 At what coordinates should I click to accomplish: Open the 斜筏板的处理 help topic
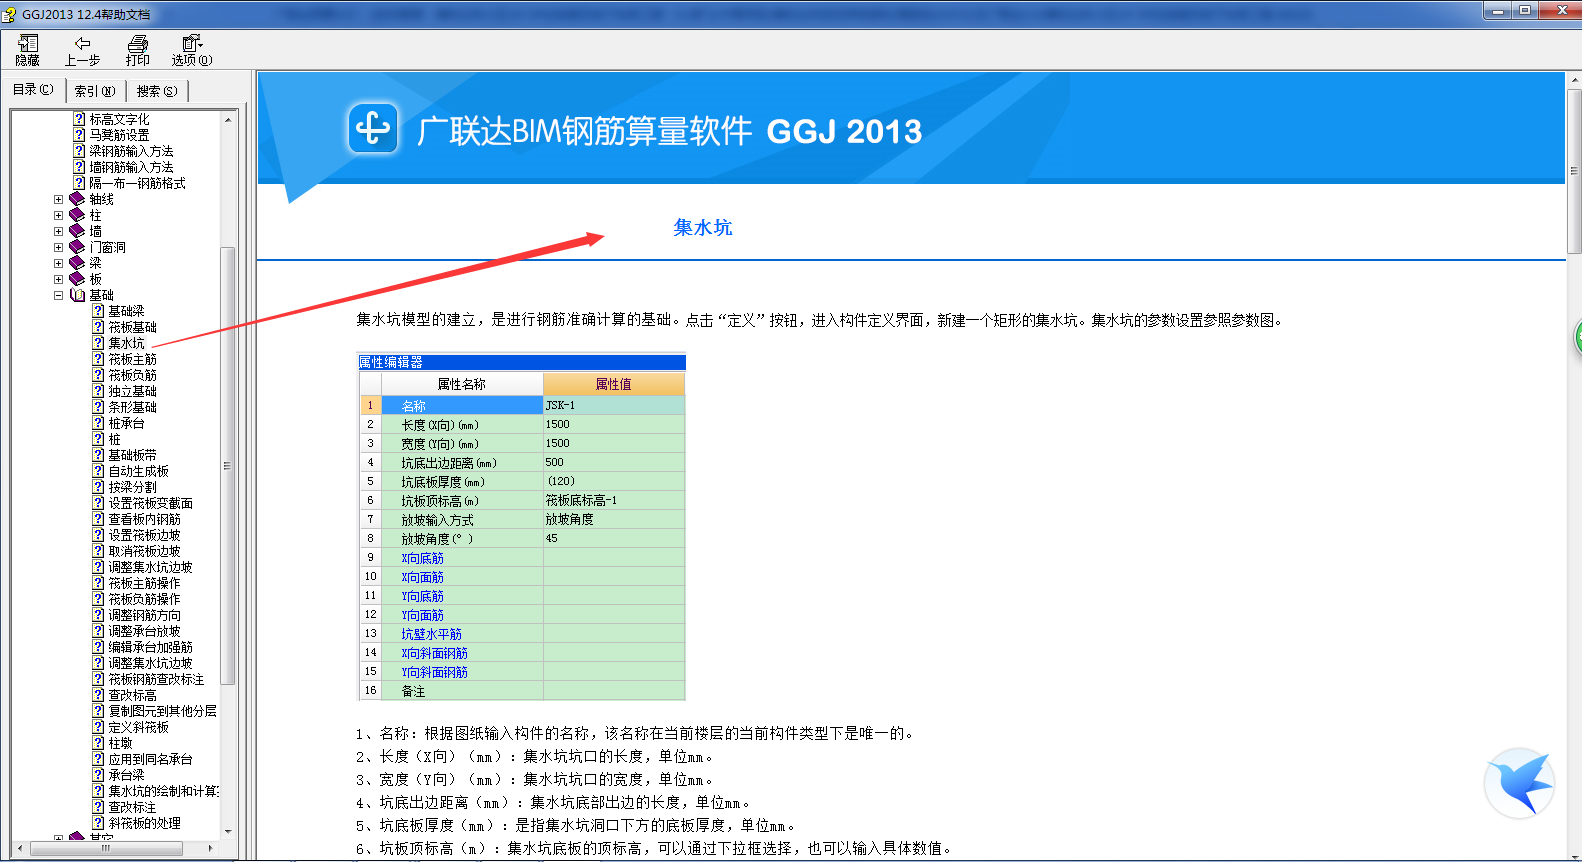tap(144, 823)
